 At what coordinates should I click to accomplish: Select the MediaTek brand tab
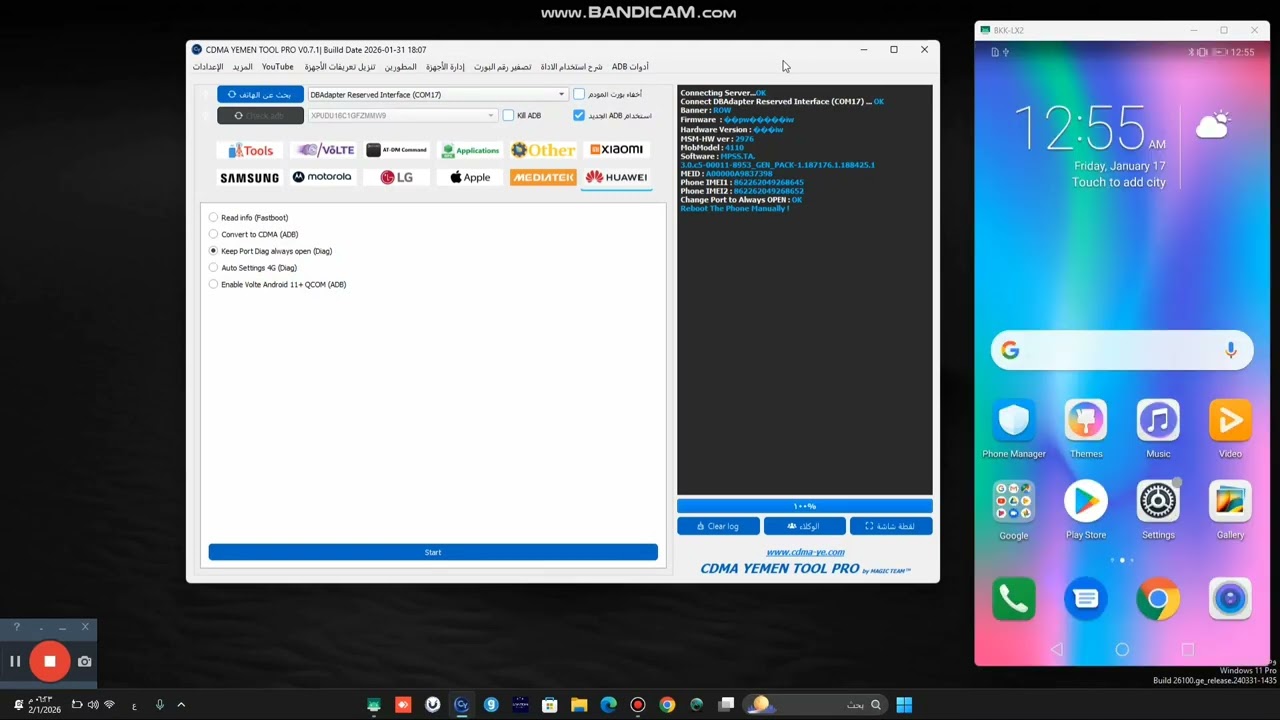point(543,177)
